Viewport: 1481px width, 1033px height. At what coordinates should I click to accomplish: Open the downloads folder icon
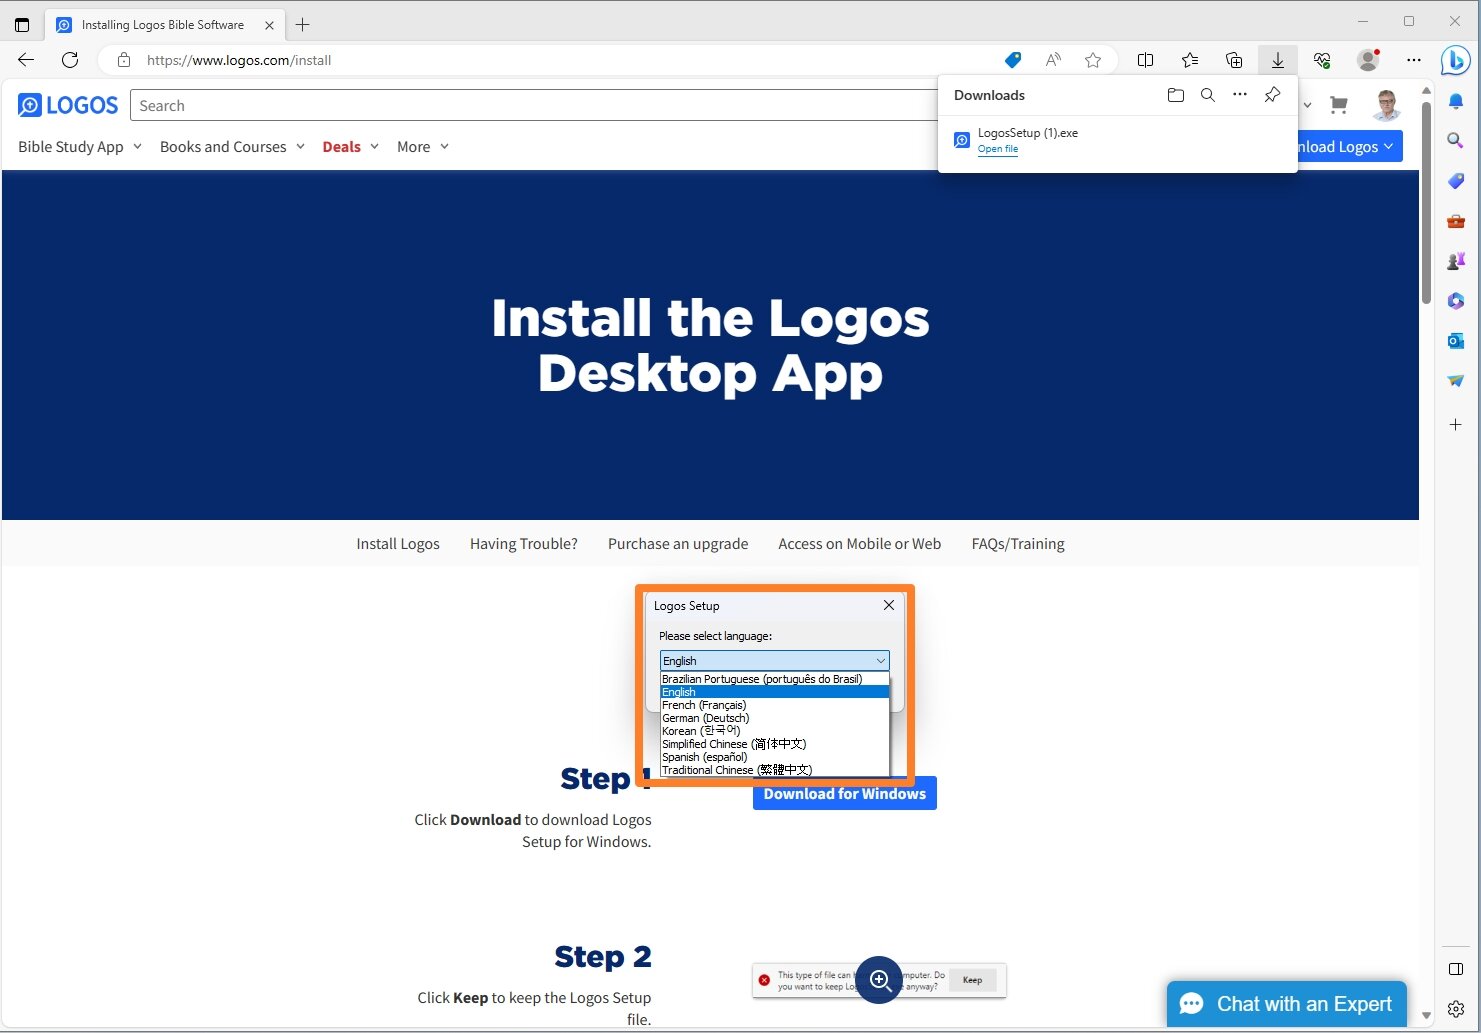pos(1175,95)
